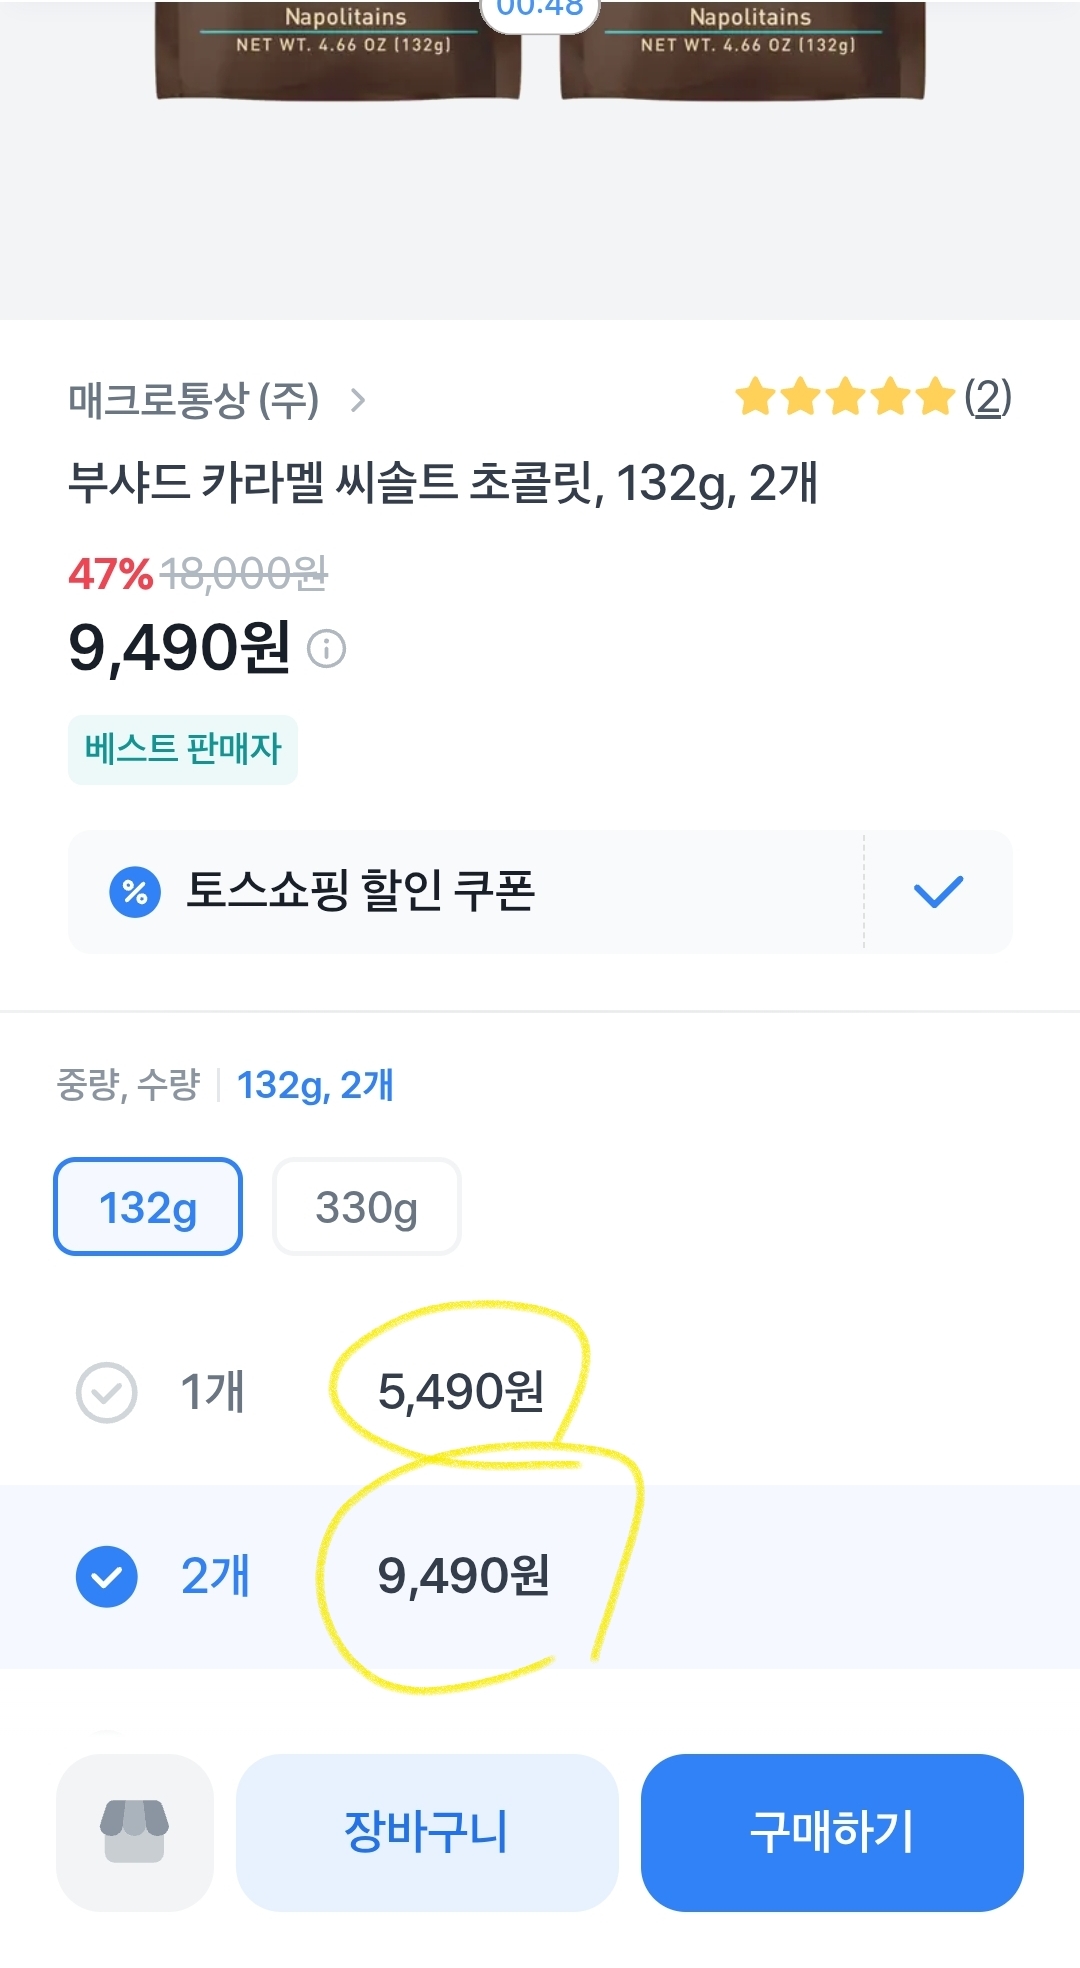Image resolution: width=1080 pixels, height=1968 pixels.
Task: Tap the 5,490원 price for one pack
Action: 461,1392
